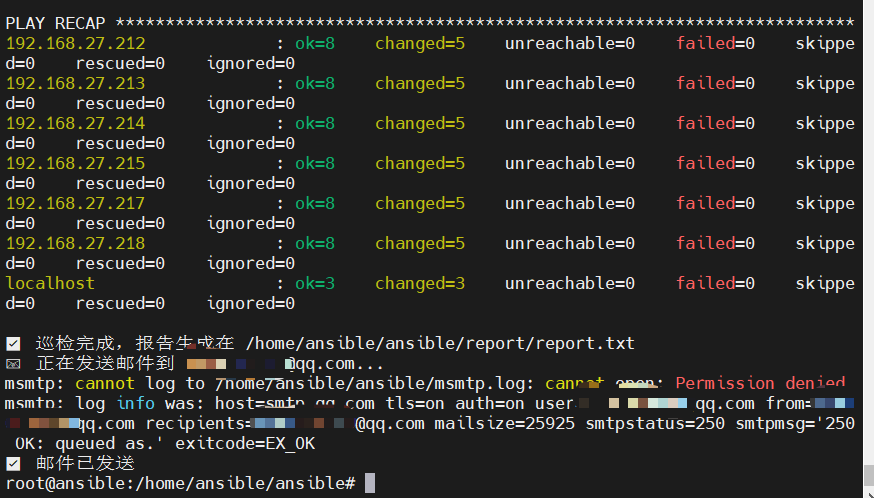The width and height of the screenshot is (874, 498).
Task: Click the /home/ansible/ansible/report/report.txt path
Action: click(440, 344)
